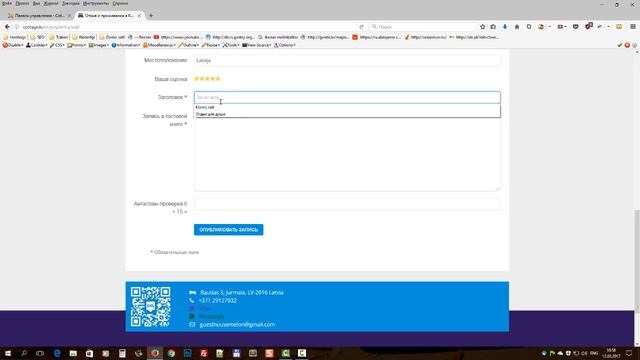Set rating to one star
This screenshot has height=360, width=640.
pos(197,78)
